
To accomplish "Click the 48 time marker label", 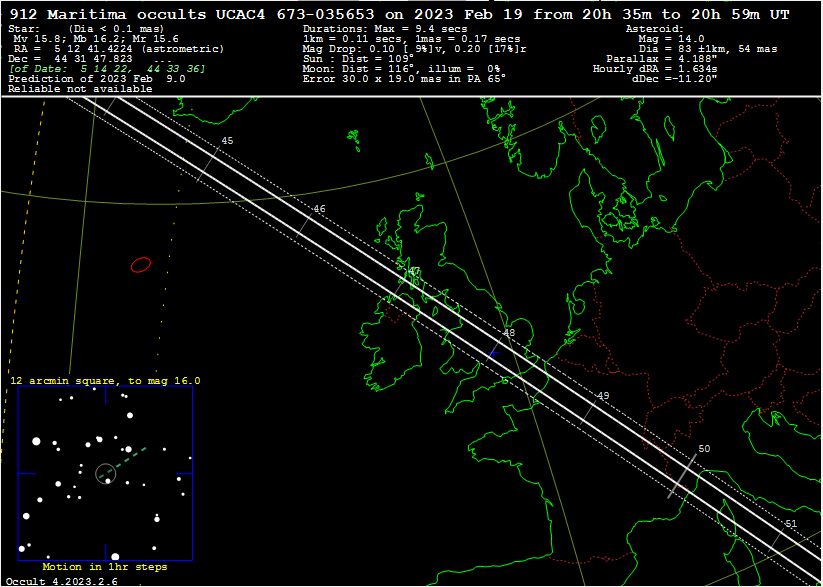I will coord(508,333).
